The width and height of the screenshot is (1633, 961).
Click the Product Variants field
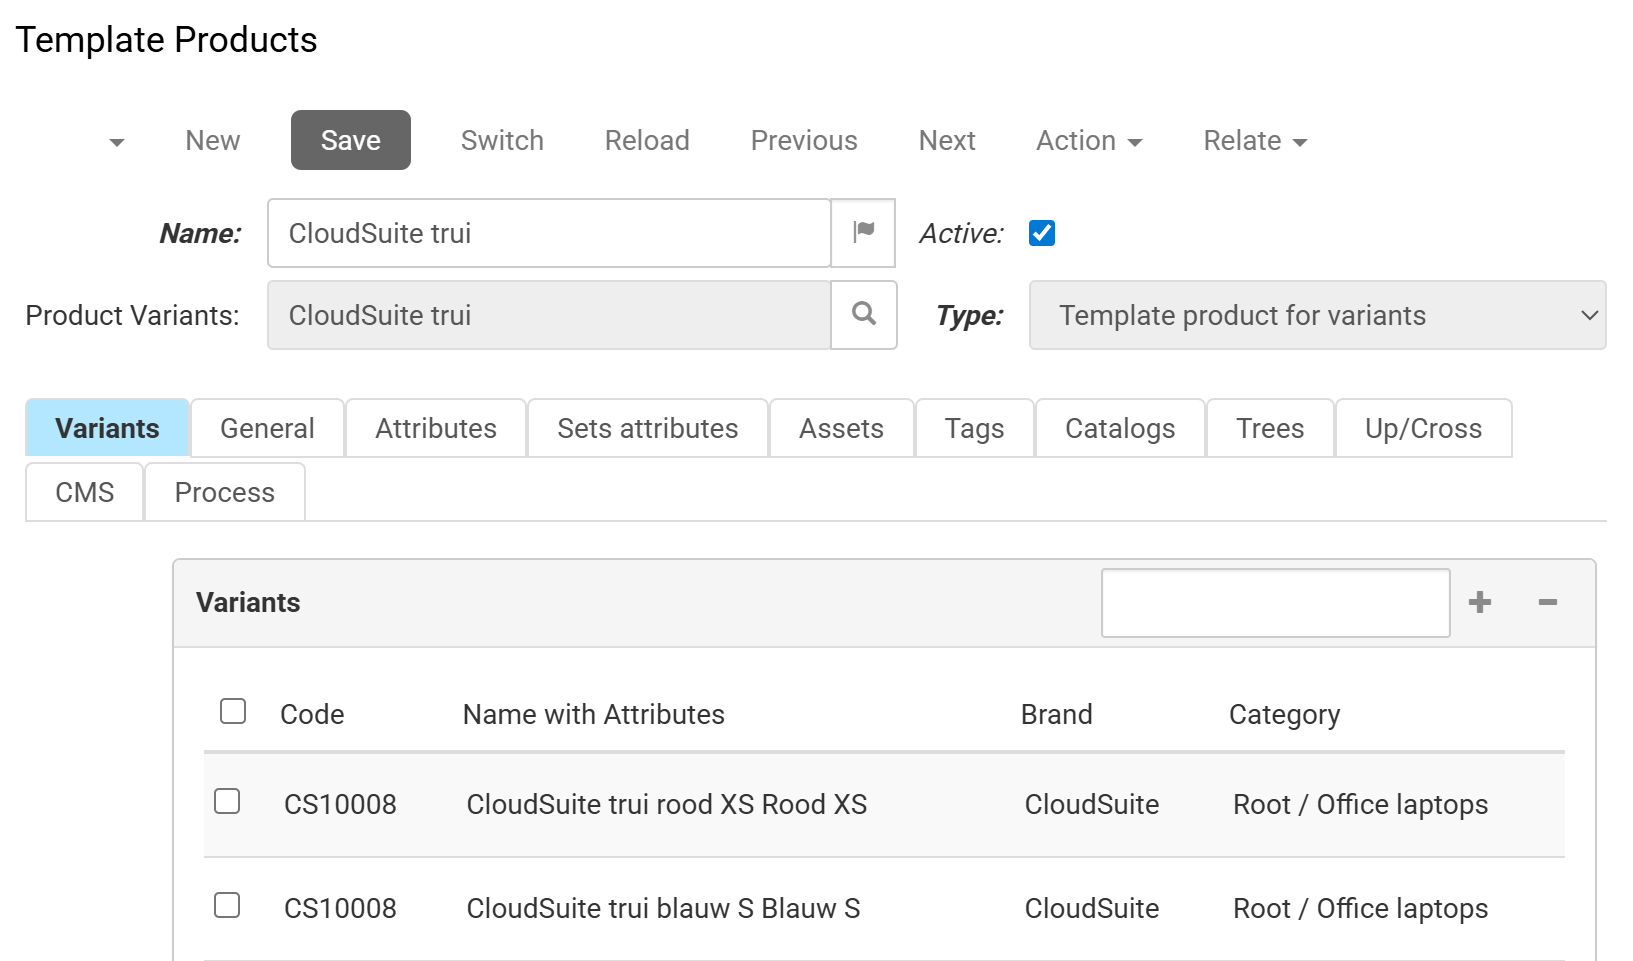549,315
